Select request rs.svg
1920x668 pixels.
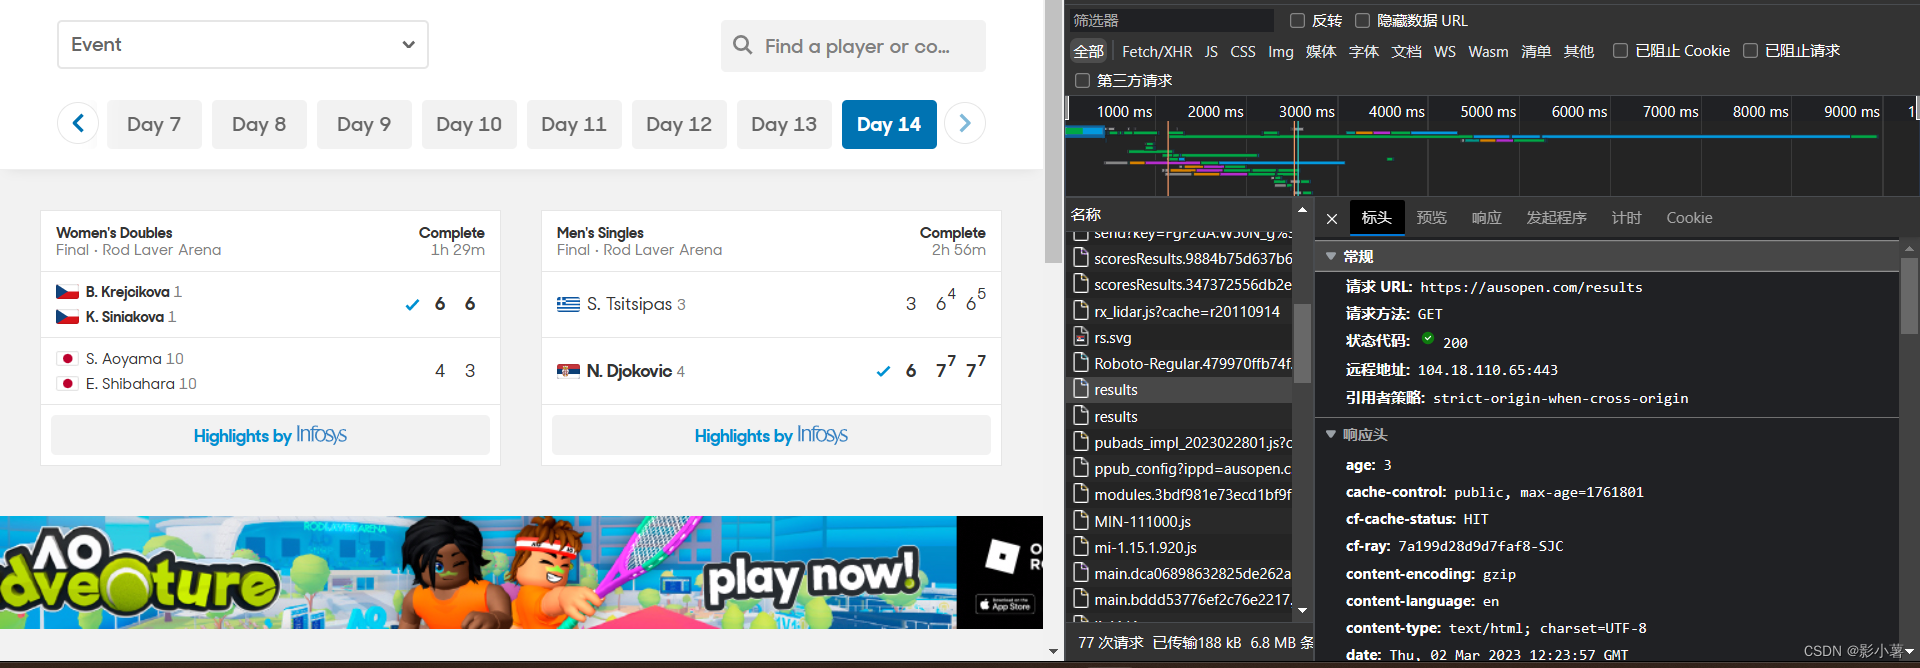pos(1181,338)
